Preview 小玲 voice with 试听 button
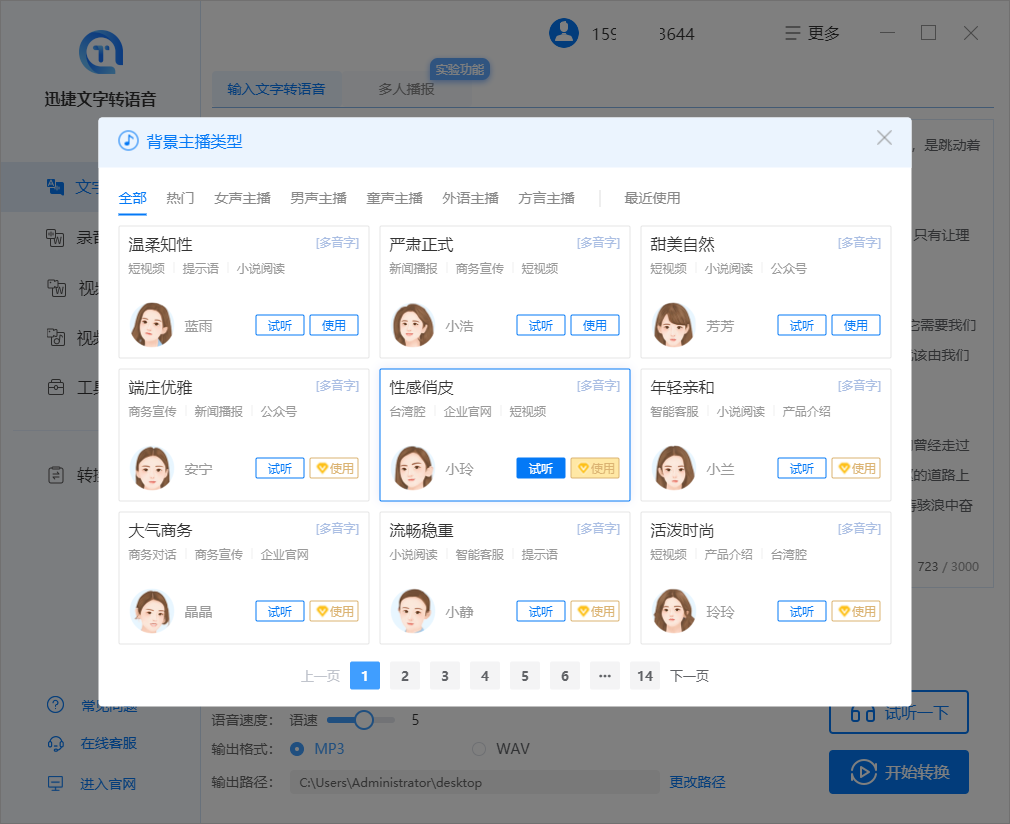Viewport: 1010px width, 824px height. [x=540, y=468]
